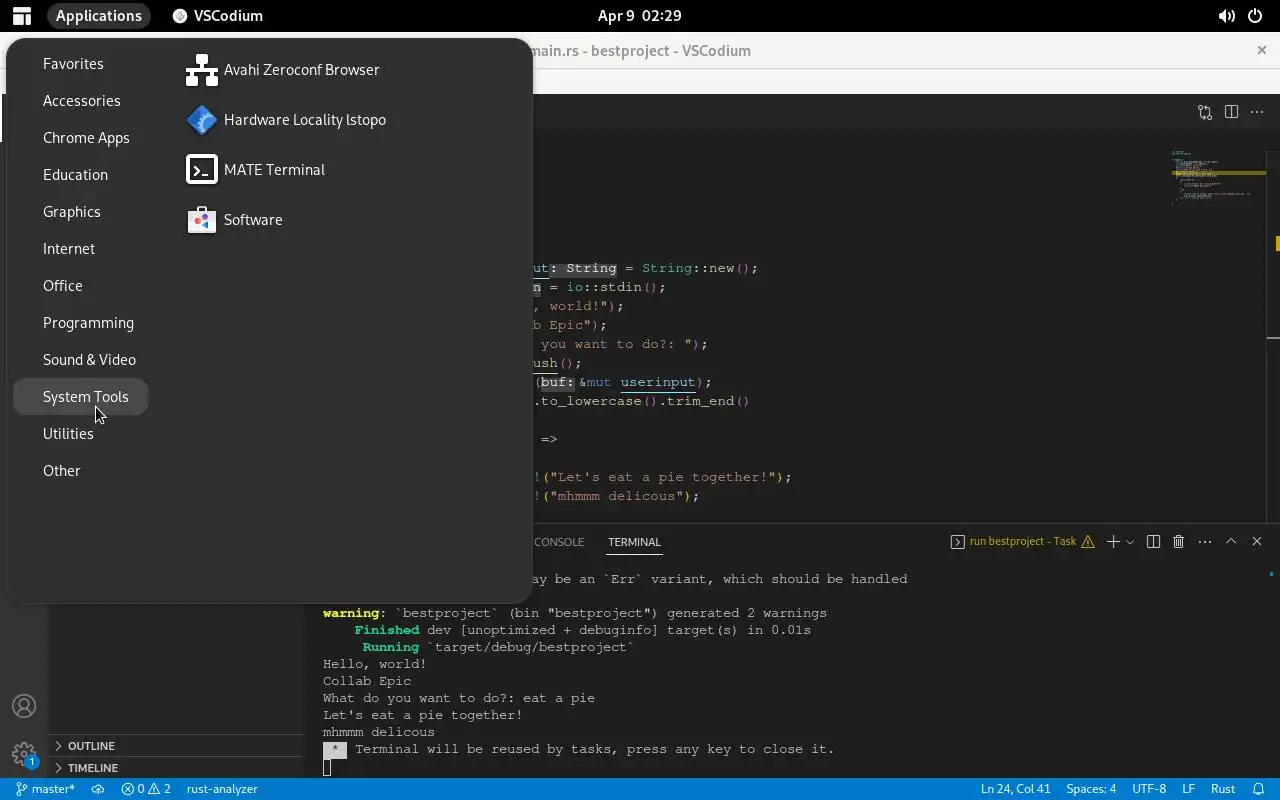Close the VSCodium window

point(1261,50)
